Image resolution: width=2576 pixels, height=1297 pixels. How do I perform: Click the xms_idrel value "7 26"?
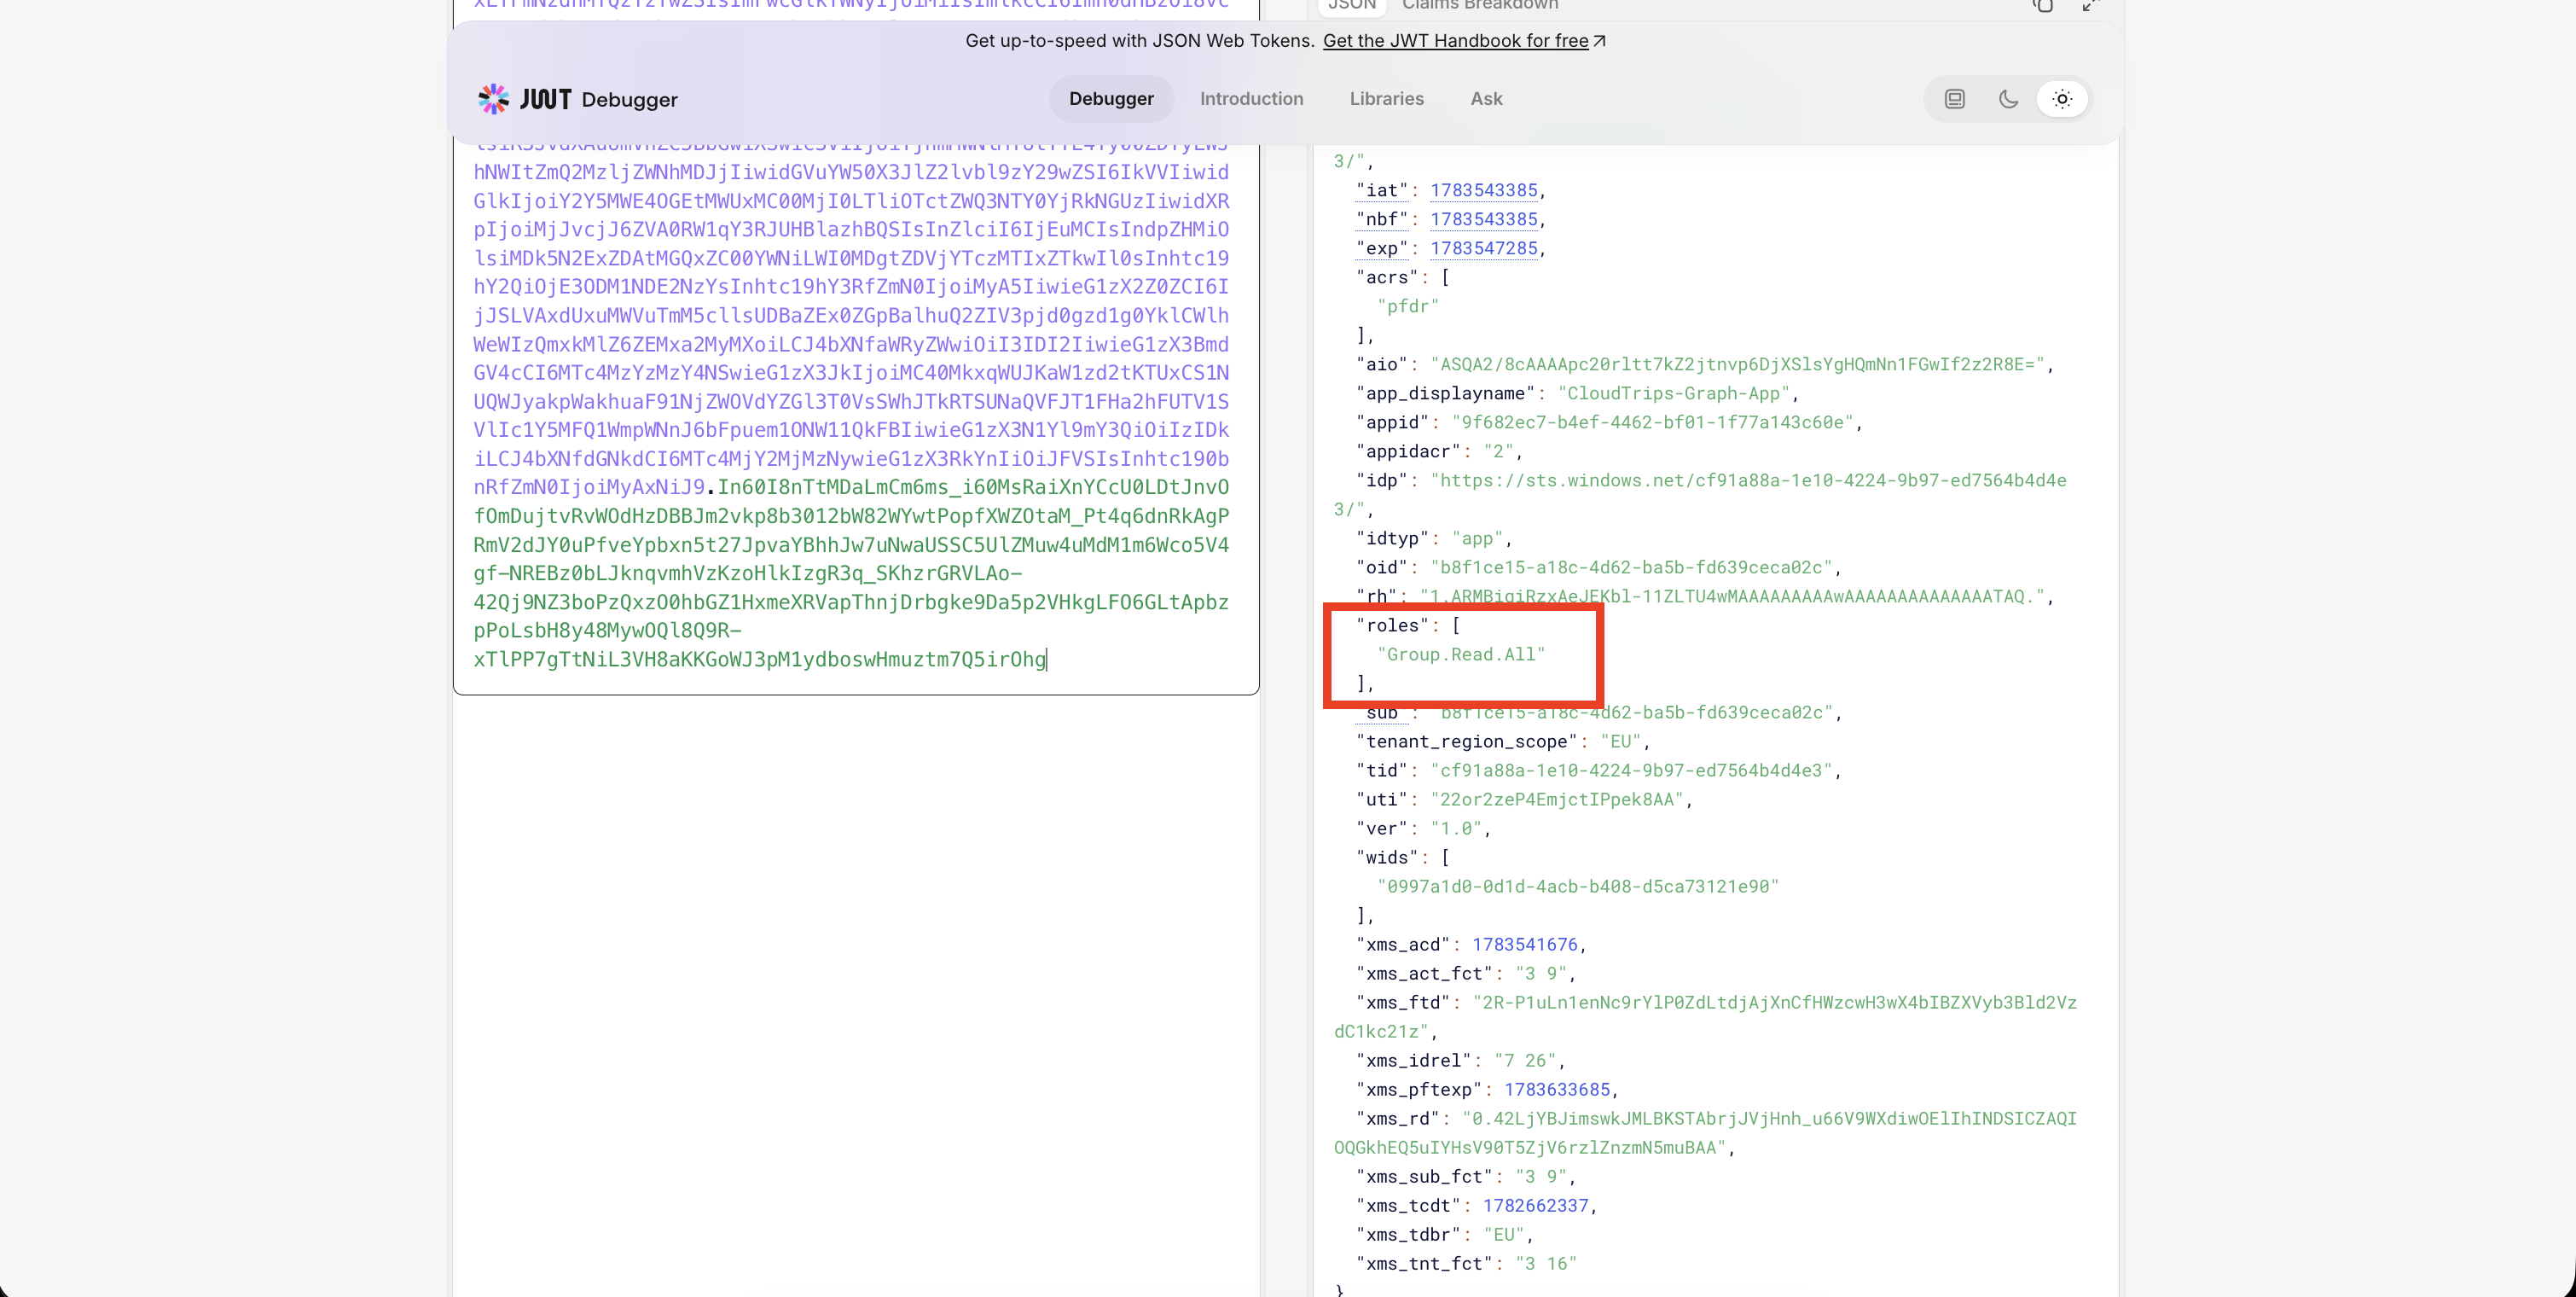click(1525, 1060)
